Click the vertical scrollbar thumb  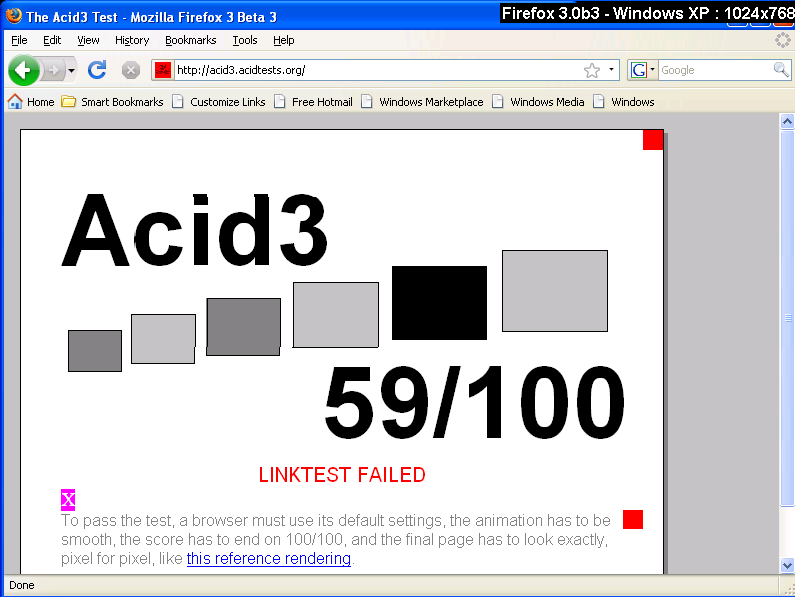(787, 318)
